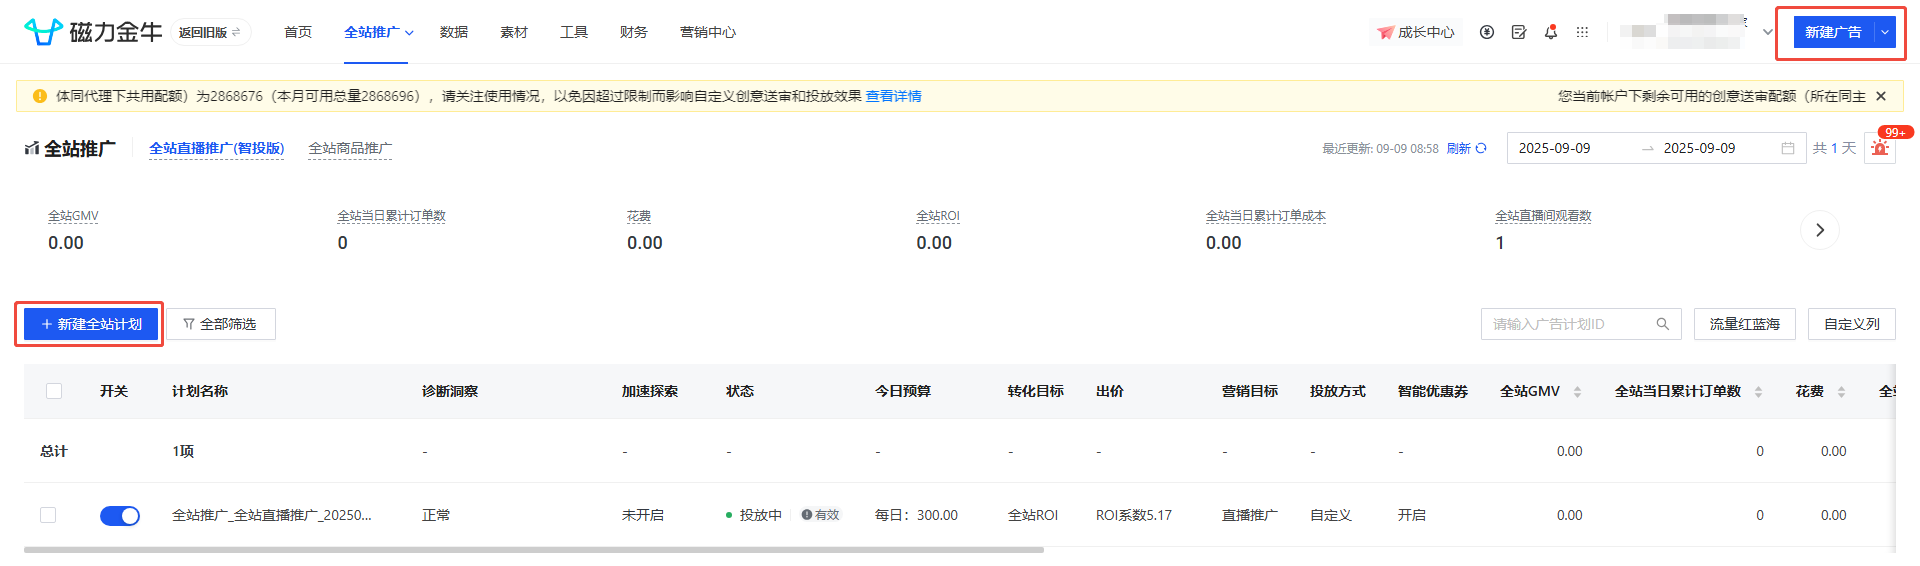Open the 数据 menu
This screenshot has height=566, width=1920.
coord(454,32)
